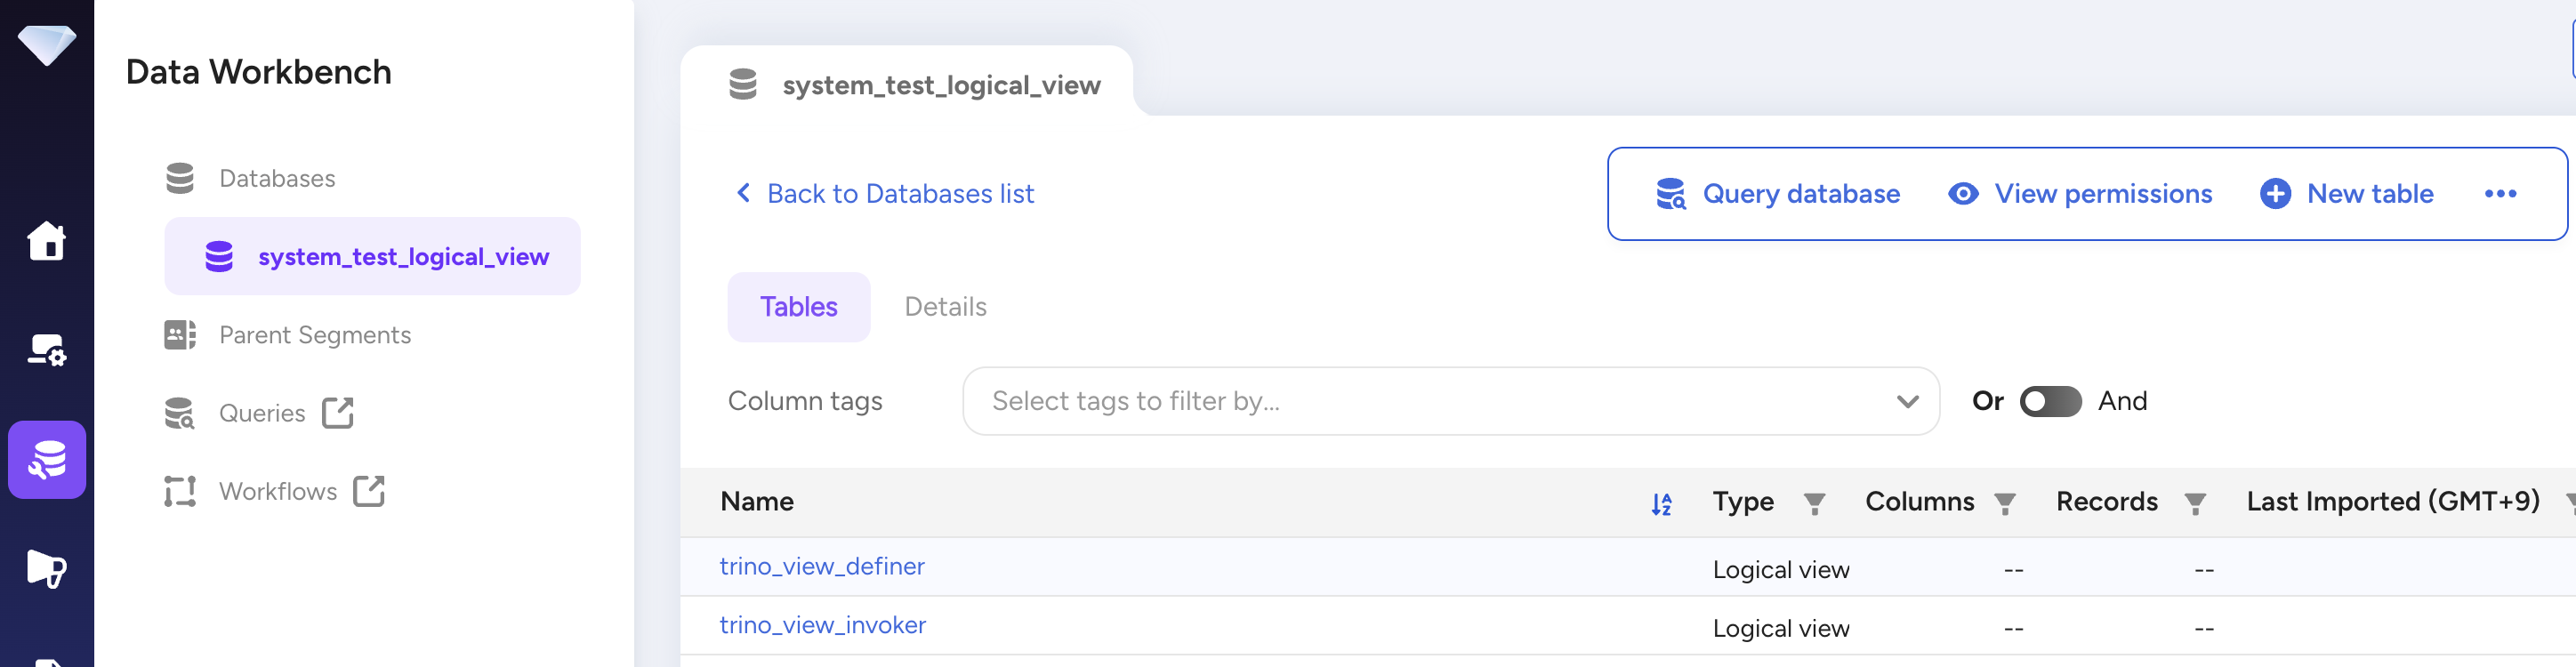The image size is (2576, 667).
Task: Switch to the Details tab
Action: 945,307
